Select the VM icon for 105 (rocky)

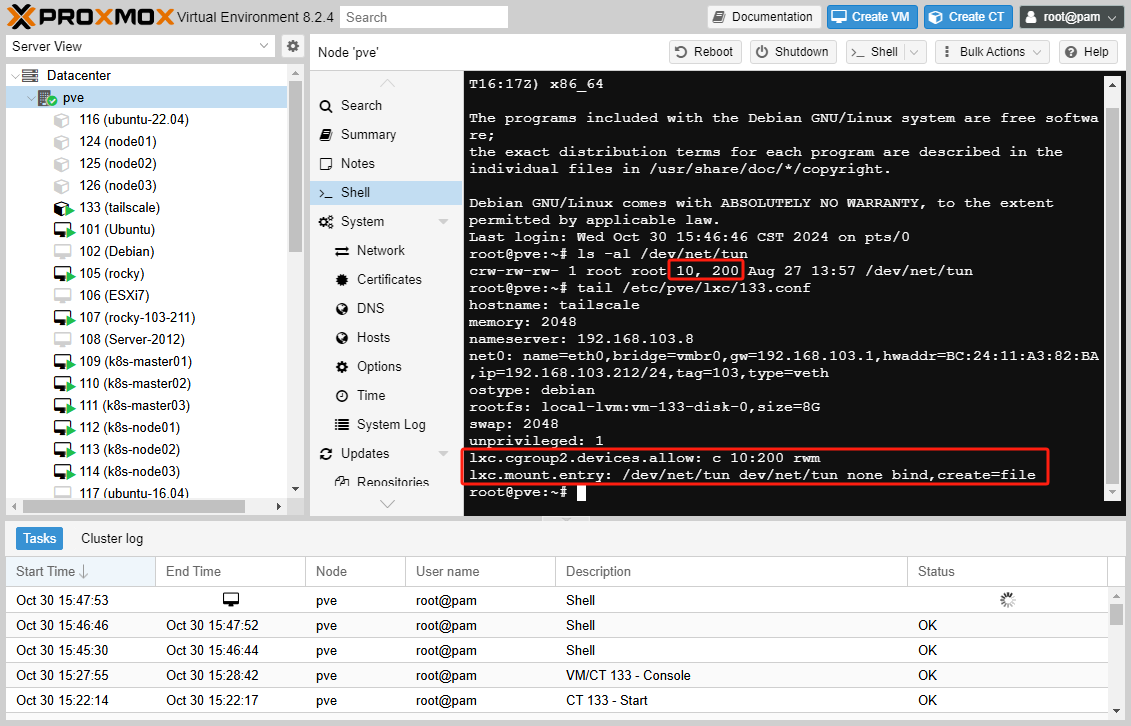coord(63,274)
